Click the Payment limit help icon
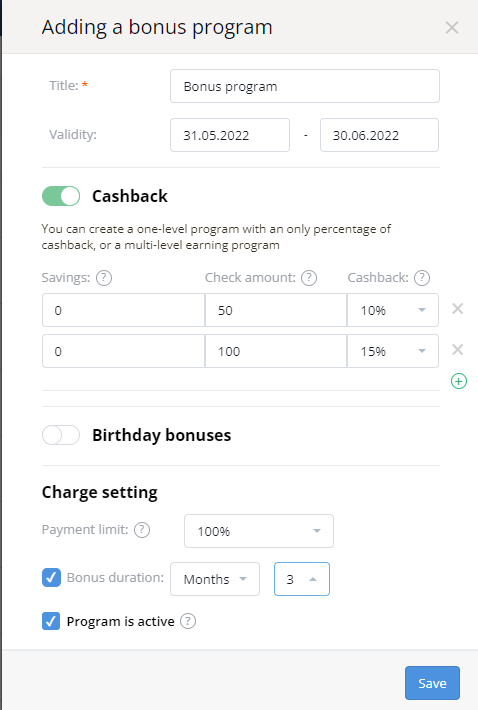478x710 pixels. (142, 529)
